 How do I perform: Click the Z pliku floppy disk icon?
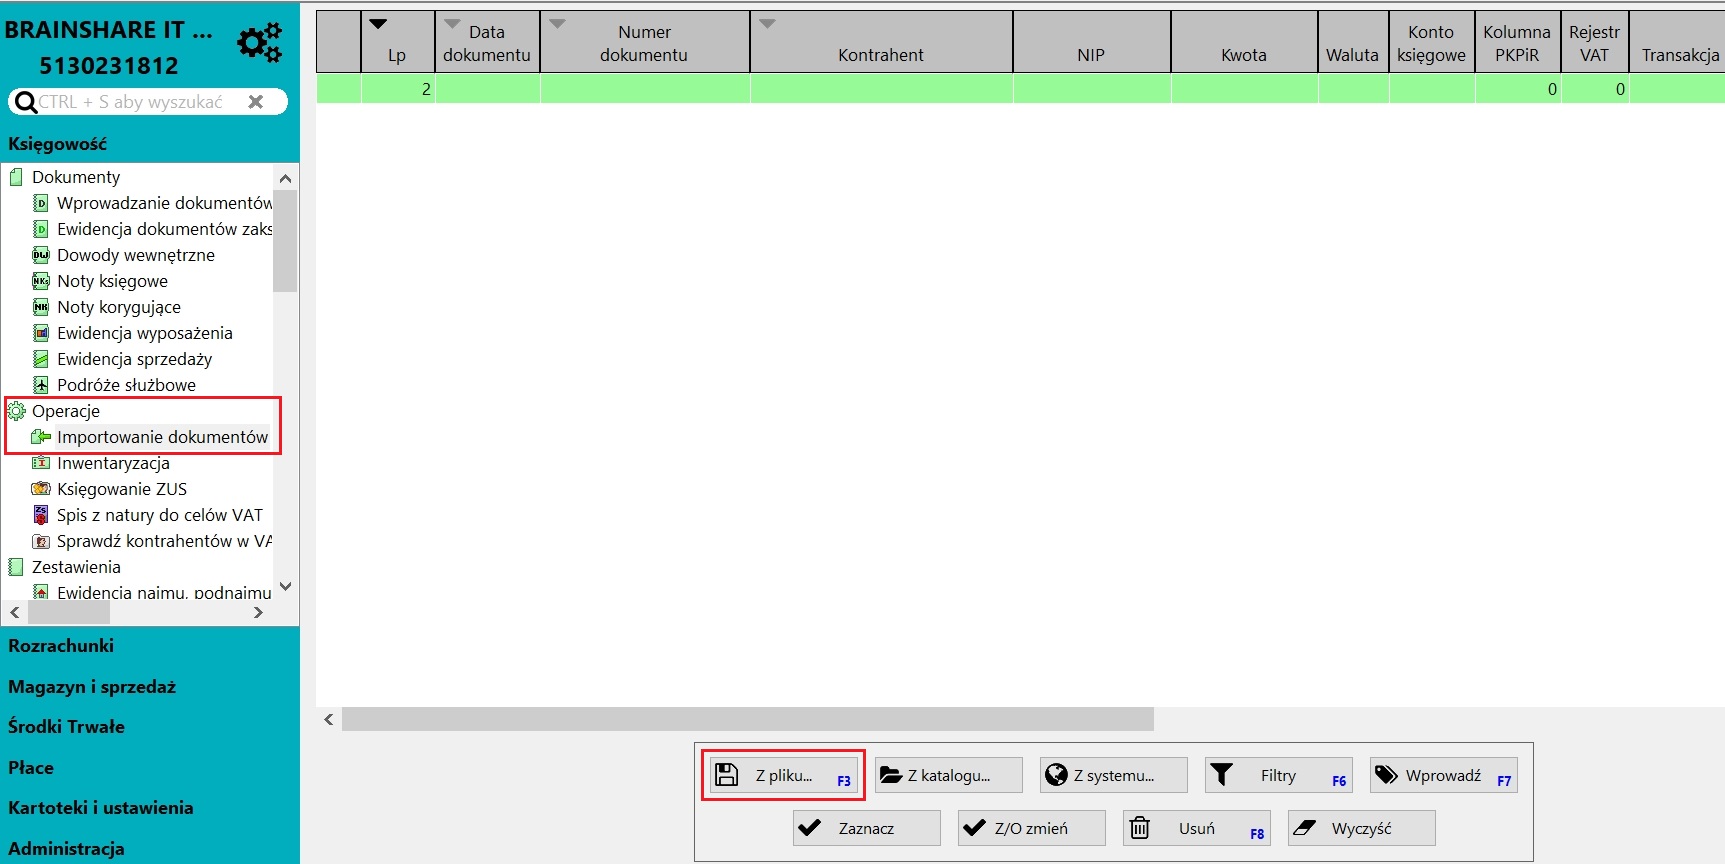(727, 775)
